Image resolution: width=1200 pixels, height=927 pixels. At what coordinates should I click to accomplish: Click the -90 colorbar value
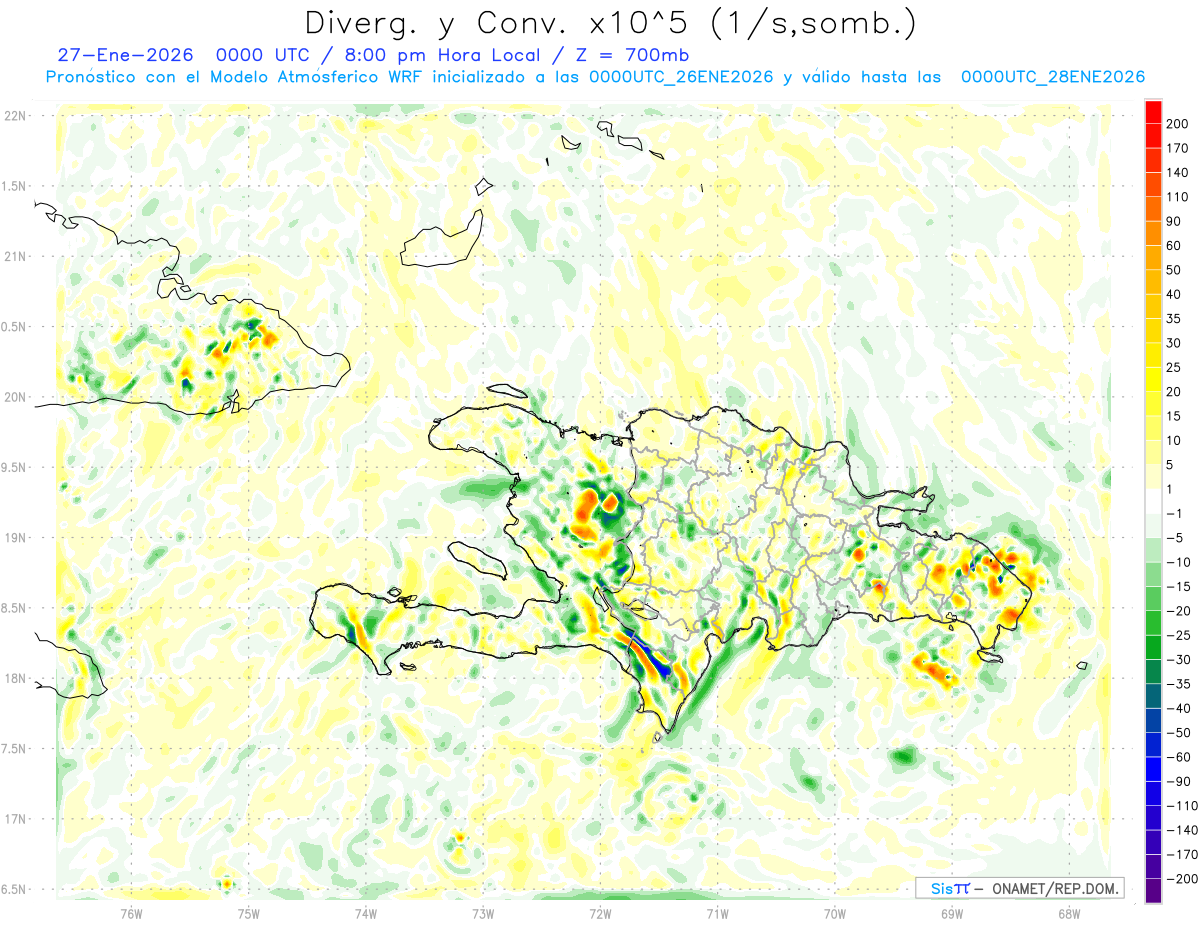pyautogui.click(x=1177, y=781)
